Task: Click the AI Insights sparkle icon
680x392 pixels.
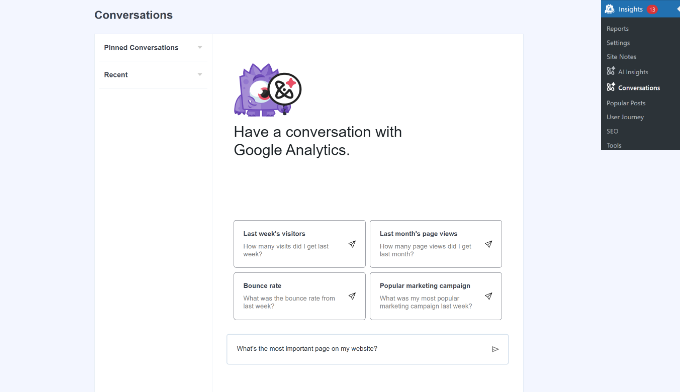Action: click(x=611, y=71)
